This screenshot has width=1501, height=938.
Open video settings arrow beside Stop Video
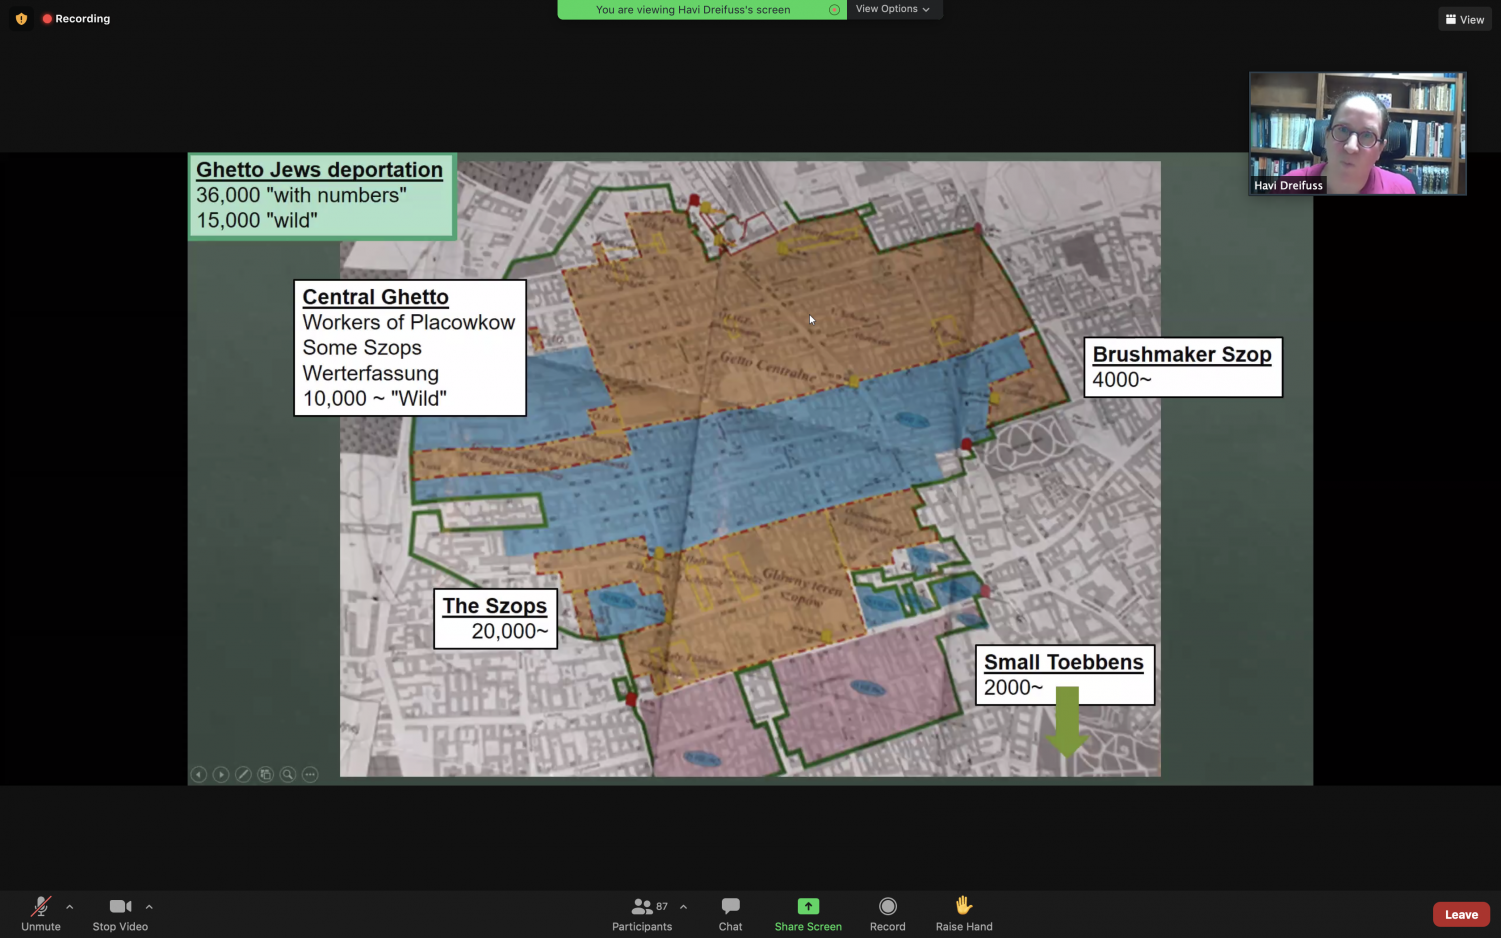[x=149, y=907]
